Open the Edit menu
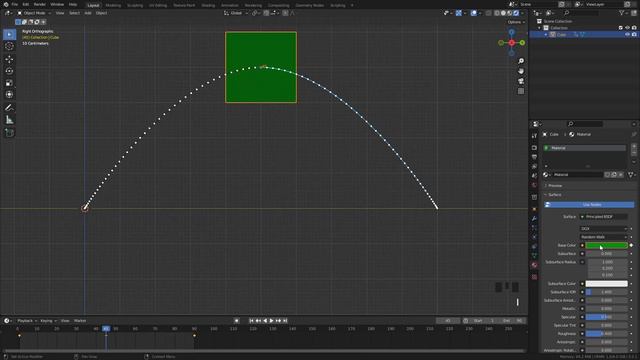This screenshot has width=640, height=360. [26, 4]
